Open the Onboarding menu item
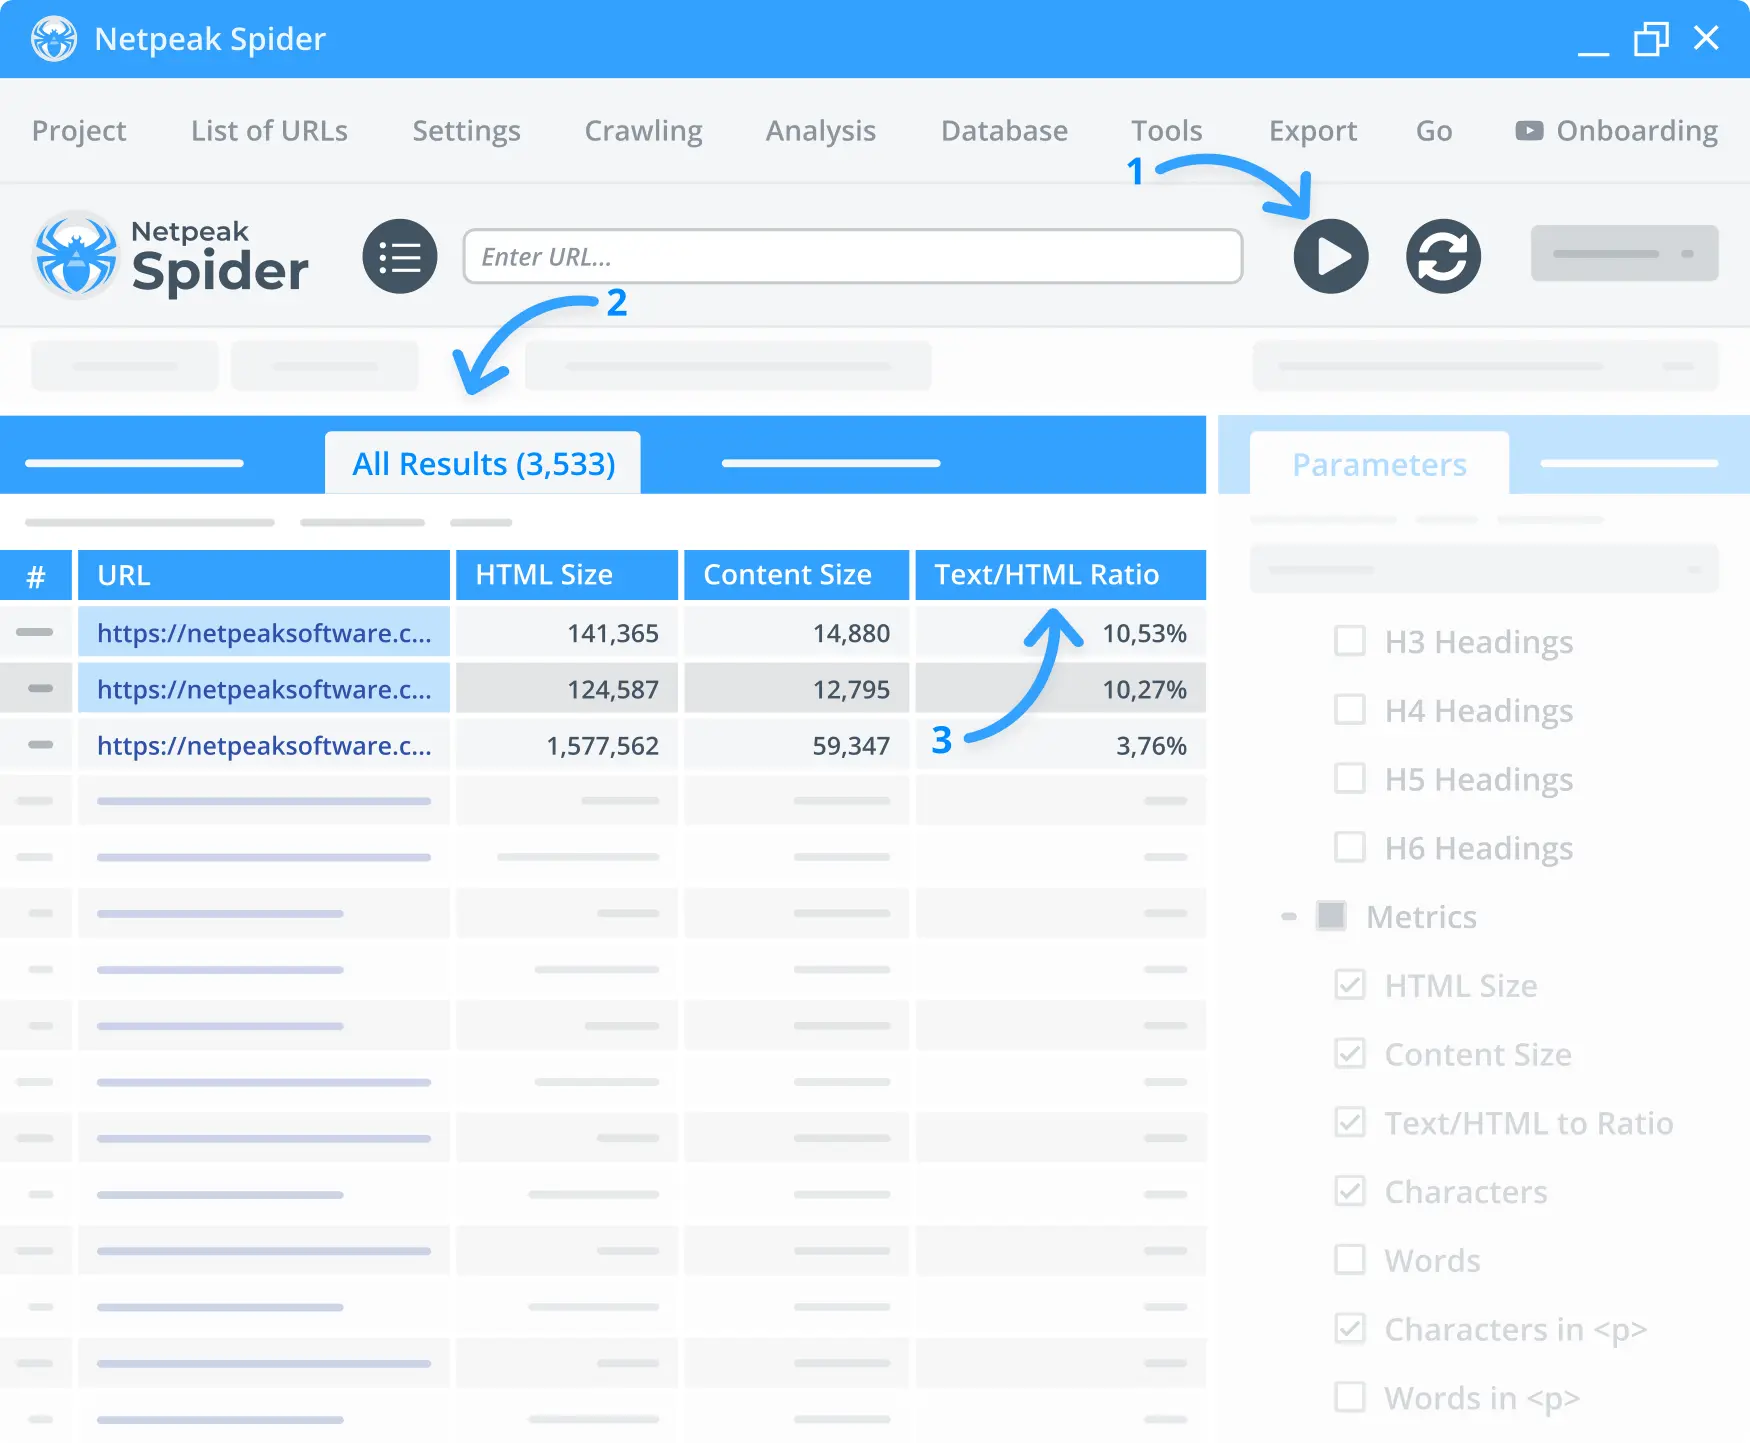The image size is (1750, 1443). [1616, 131]
